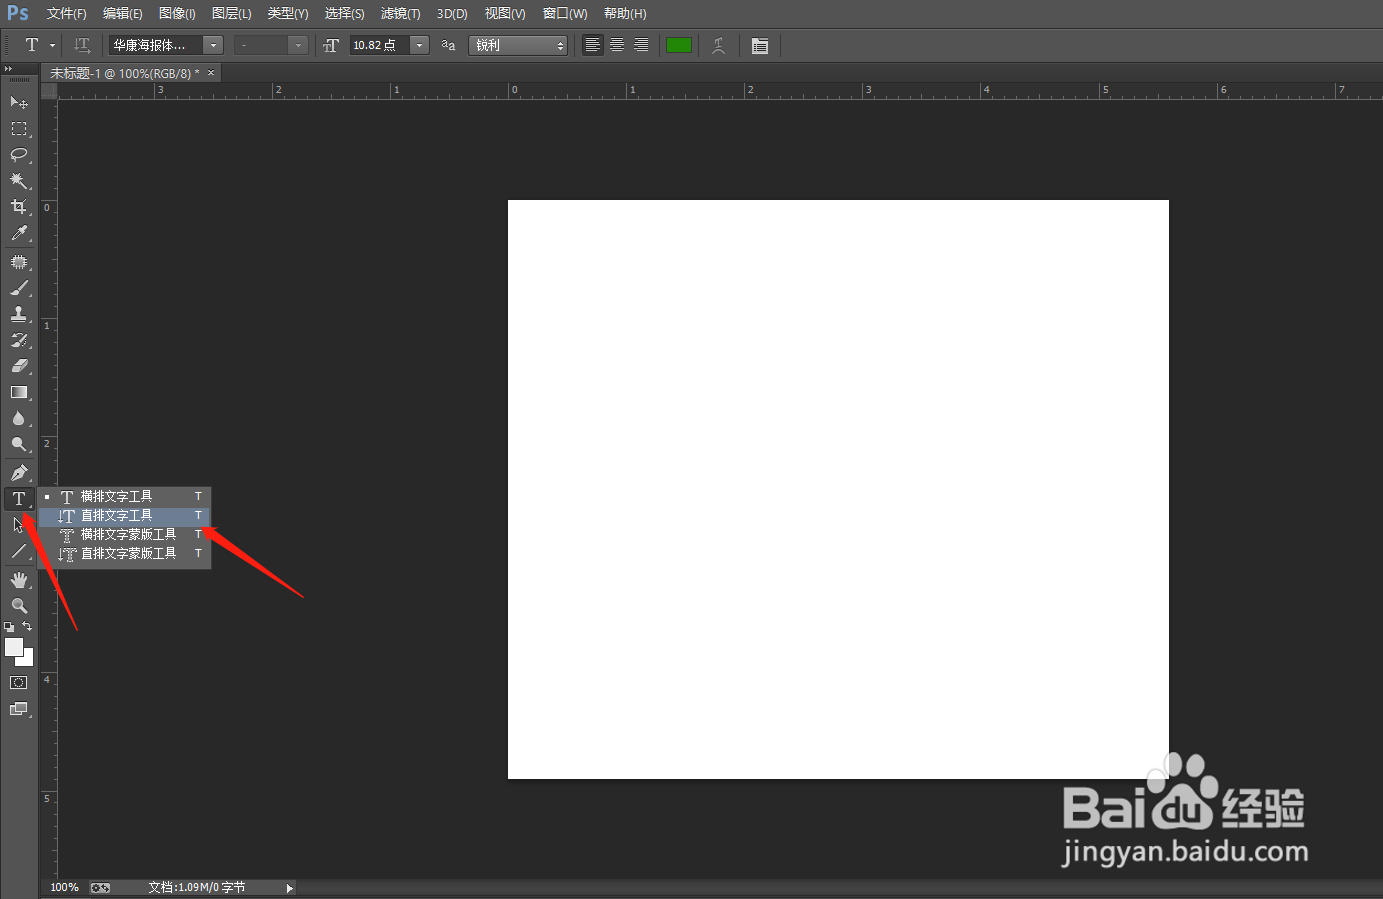Expand the collapsed toolbox double arrow
This screenshot has width=1383, height=899.
coord(9,68)
